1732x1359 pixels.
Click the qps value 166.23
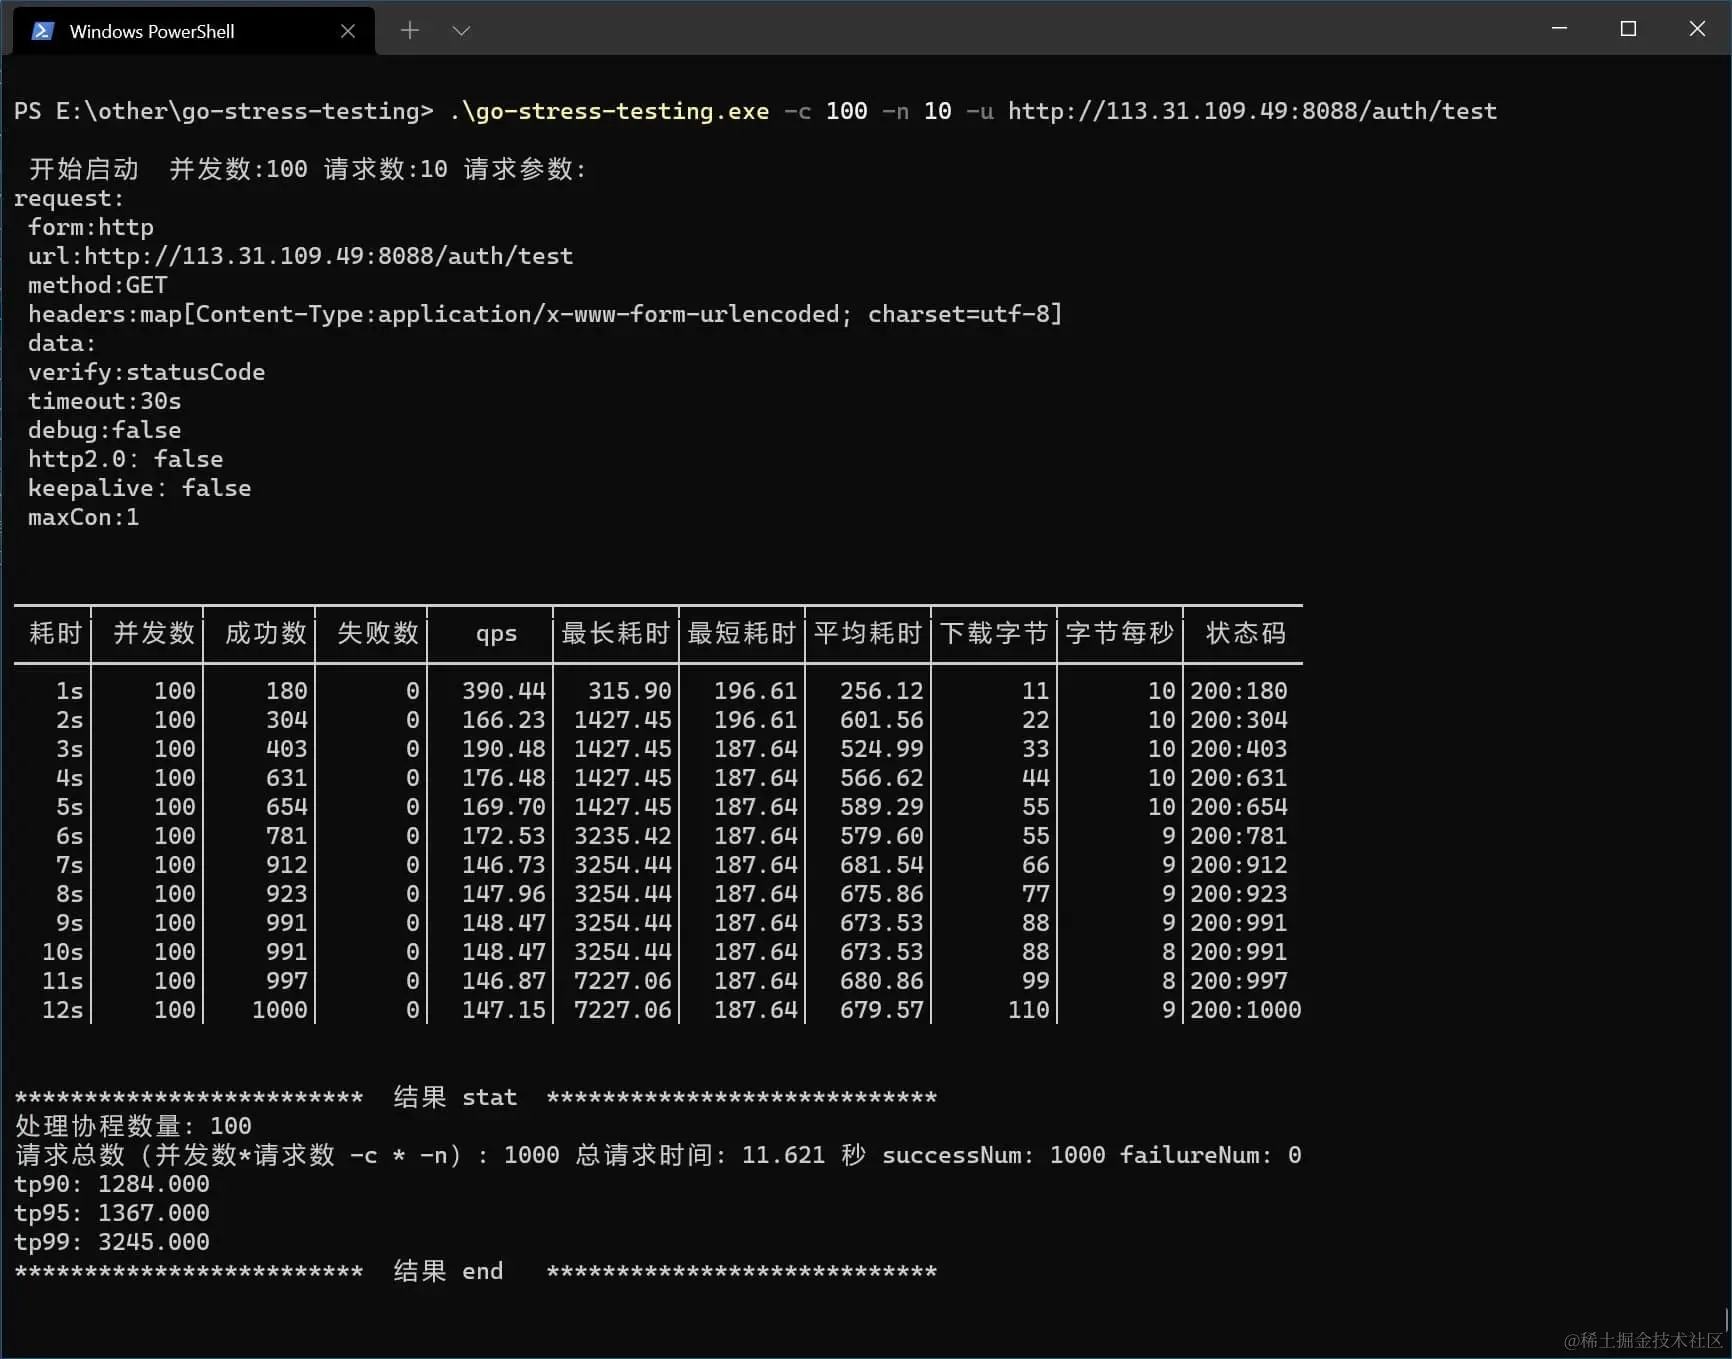tap(504, 720)
